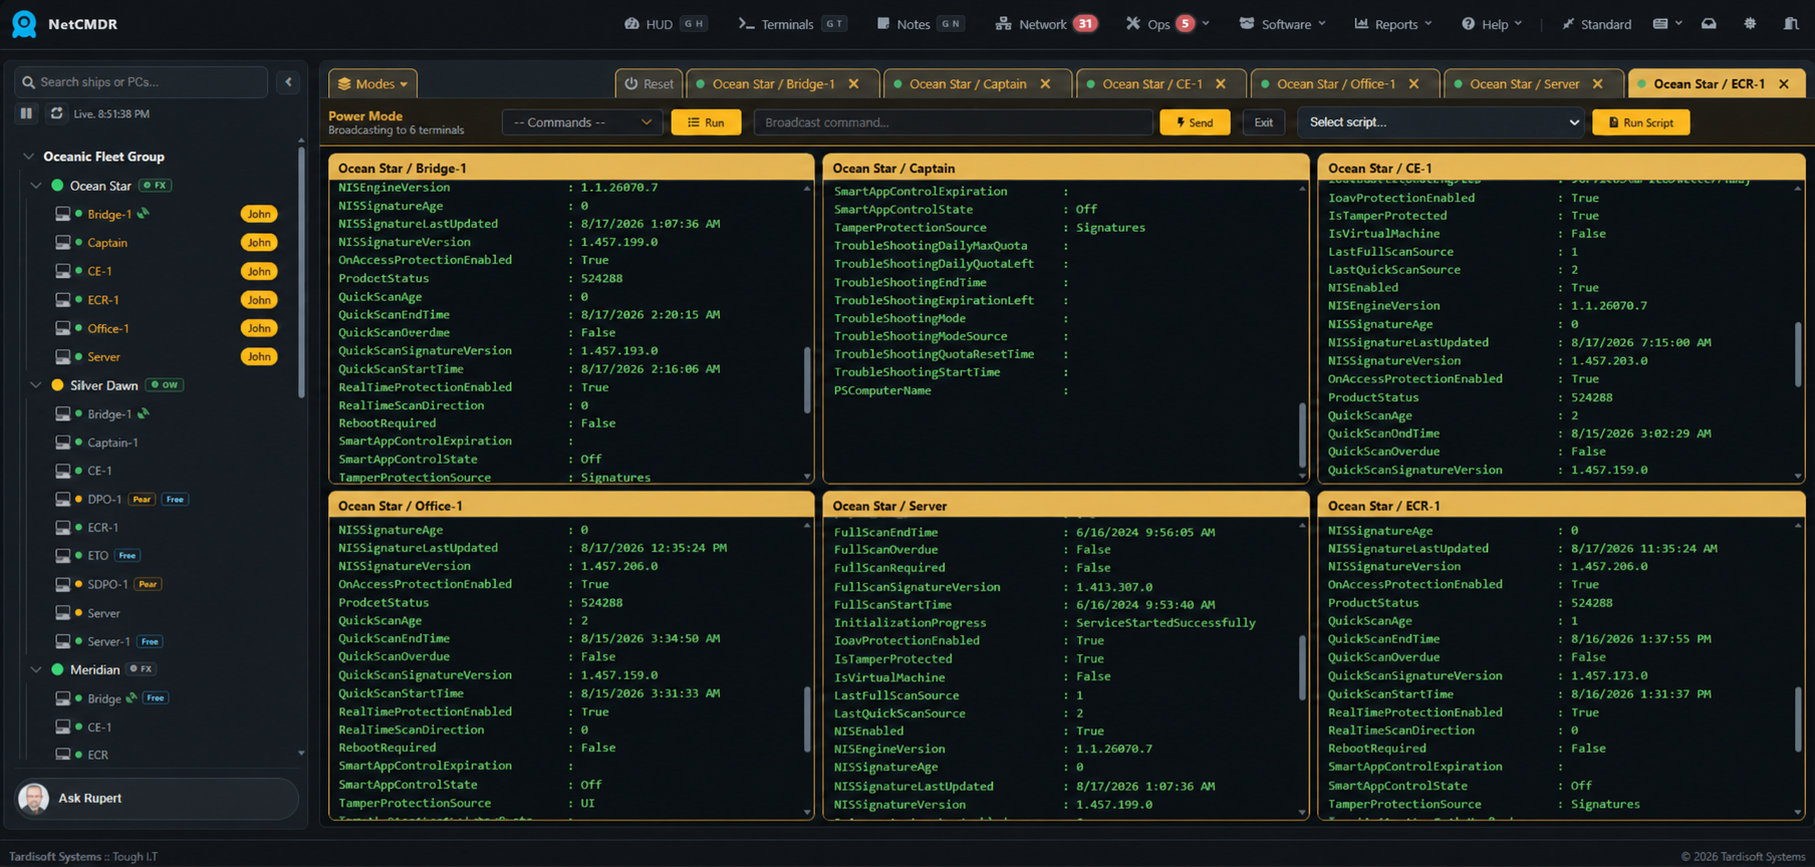Open Ask Rupert assistant
This screenshot has width=1815, height=867.
[x=157, y=798]
